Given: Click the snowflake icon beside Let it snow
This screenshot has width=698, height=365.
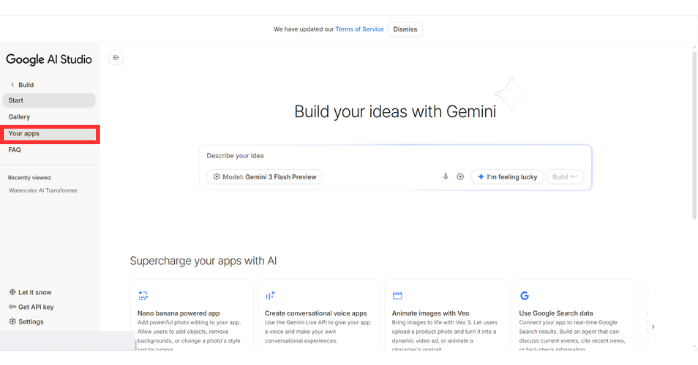Looking at the screenshot, I should click(12, 292).
